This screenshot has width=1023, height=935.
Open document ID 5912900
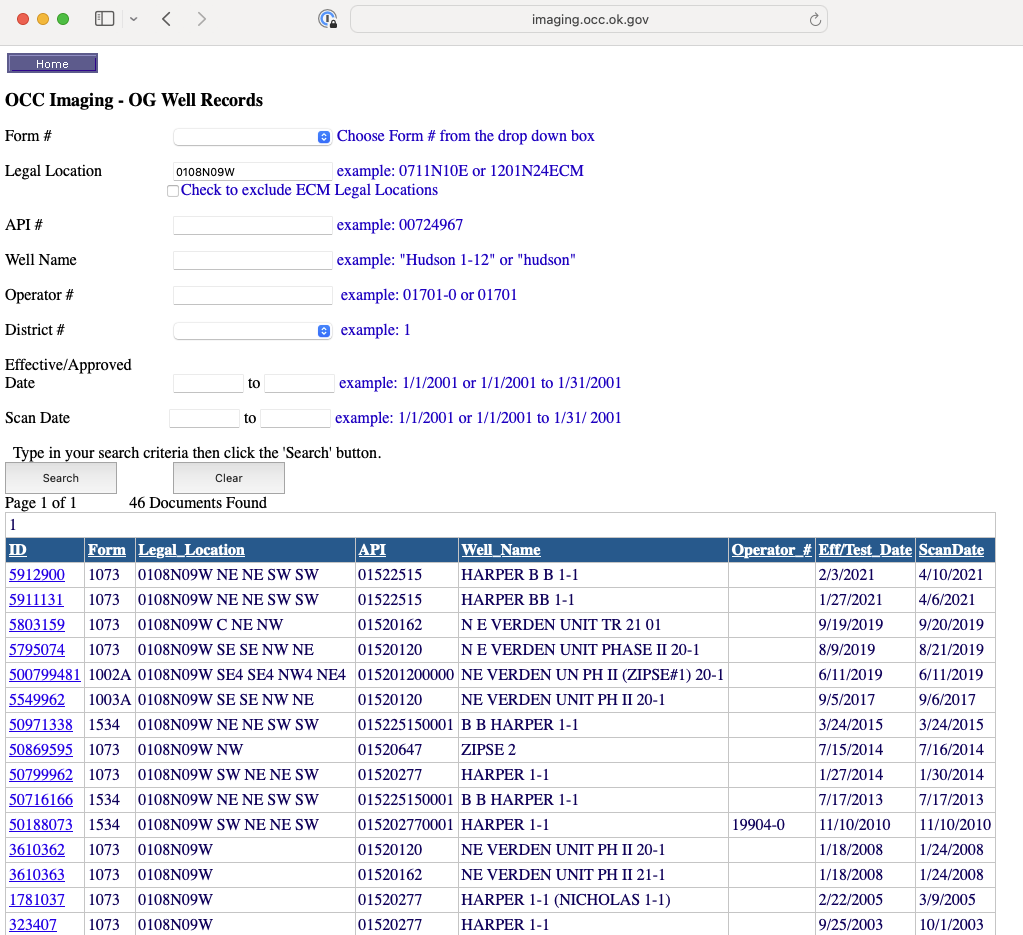click(37, 575)
